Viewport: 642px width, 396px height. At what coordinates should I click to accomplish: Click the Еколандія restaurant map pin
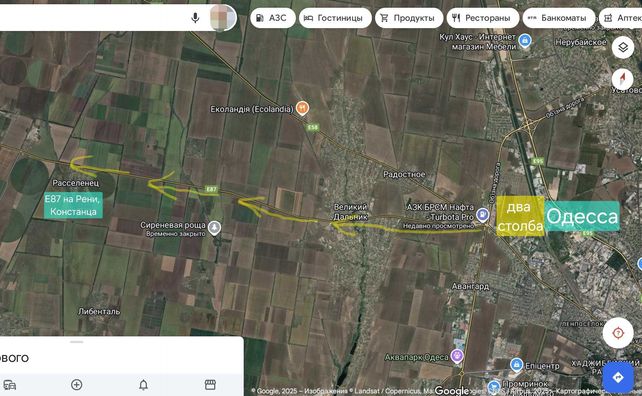click(302, 109)
